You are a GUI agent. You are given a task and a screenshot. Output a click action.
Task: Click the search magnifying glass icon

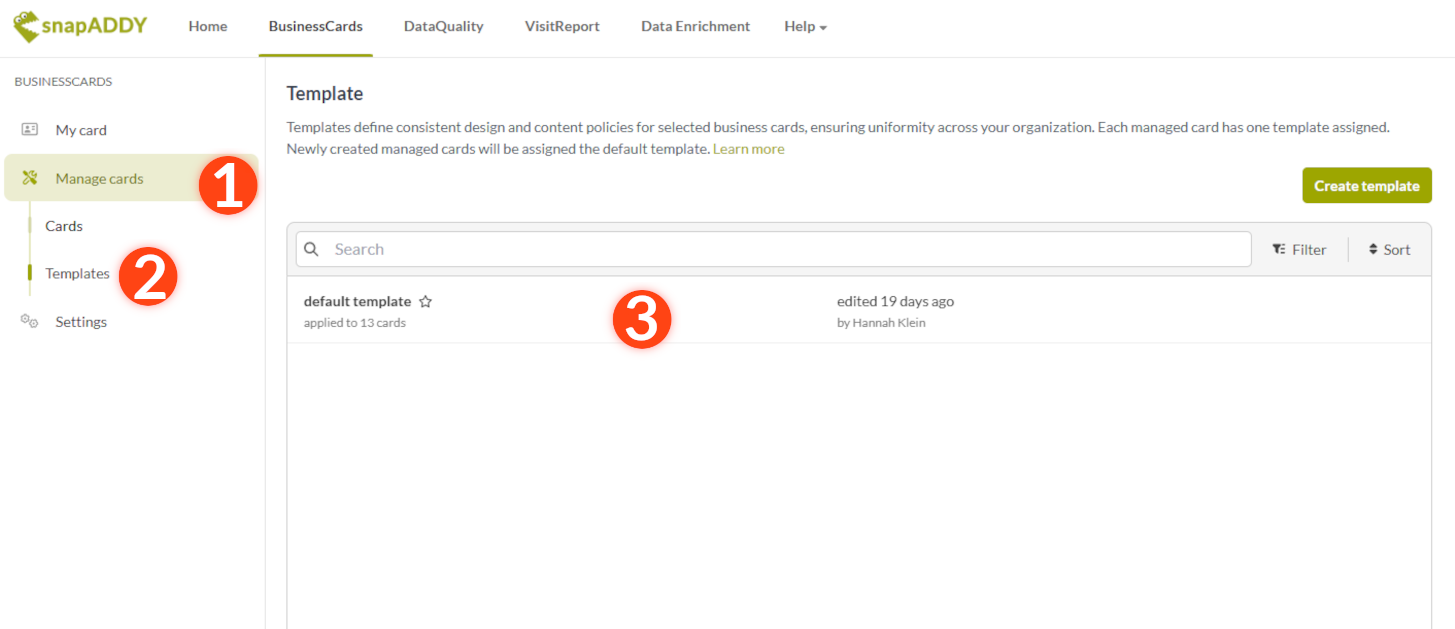(311, 248)
